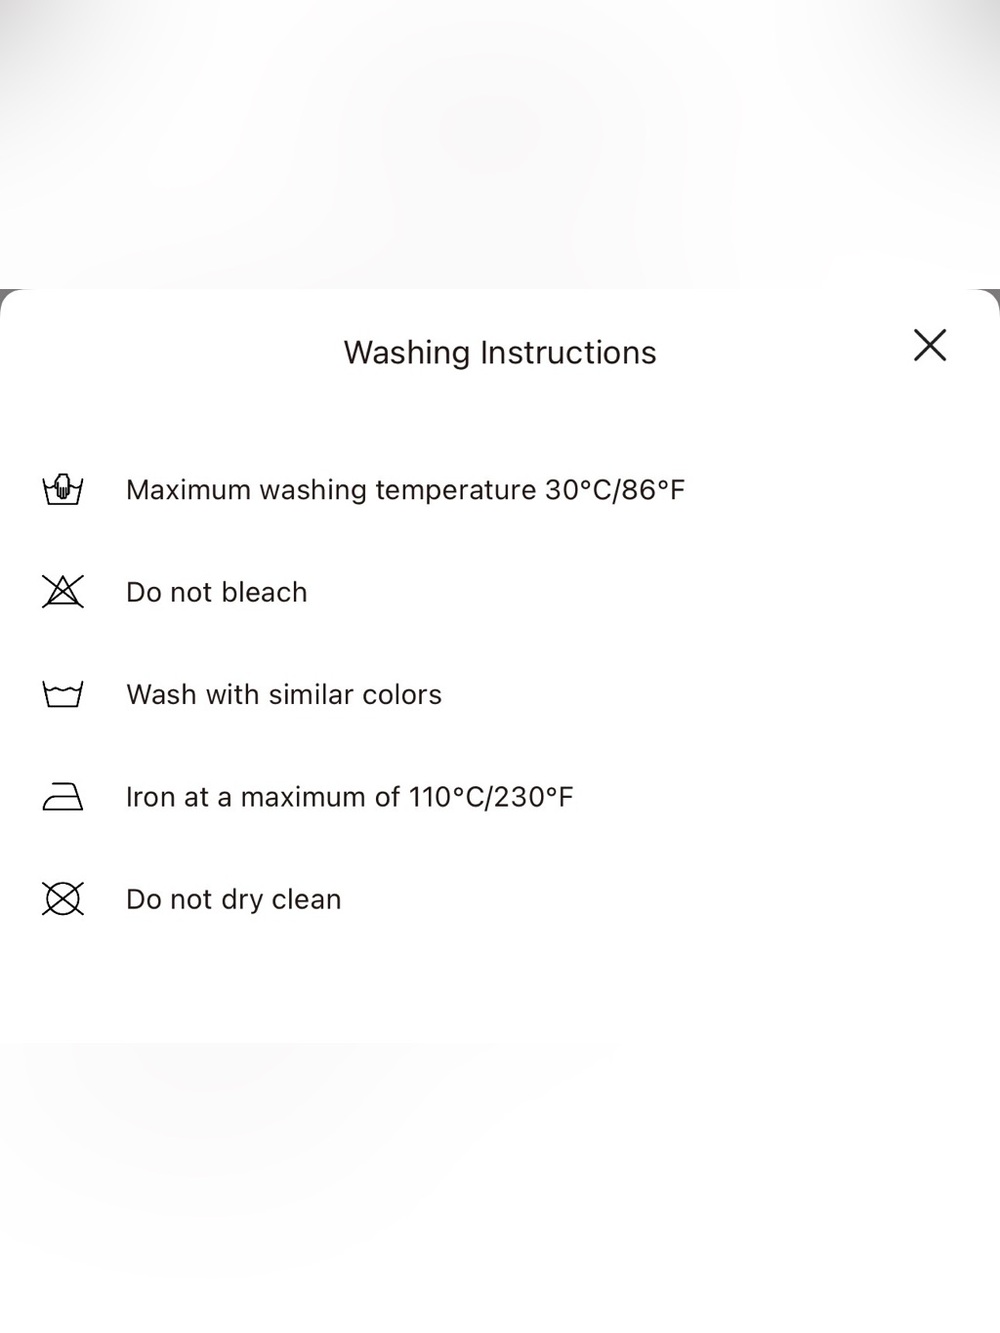Tap the crossed-out dry clean circle icon
1000x1333 pixels.
pos(63,899)
